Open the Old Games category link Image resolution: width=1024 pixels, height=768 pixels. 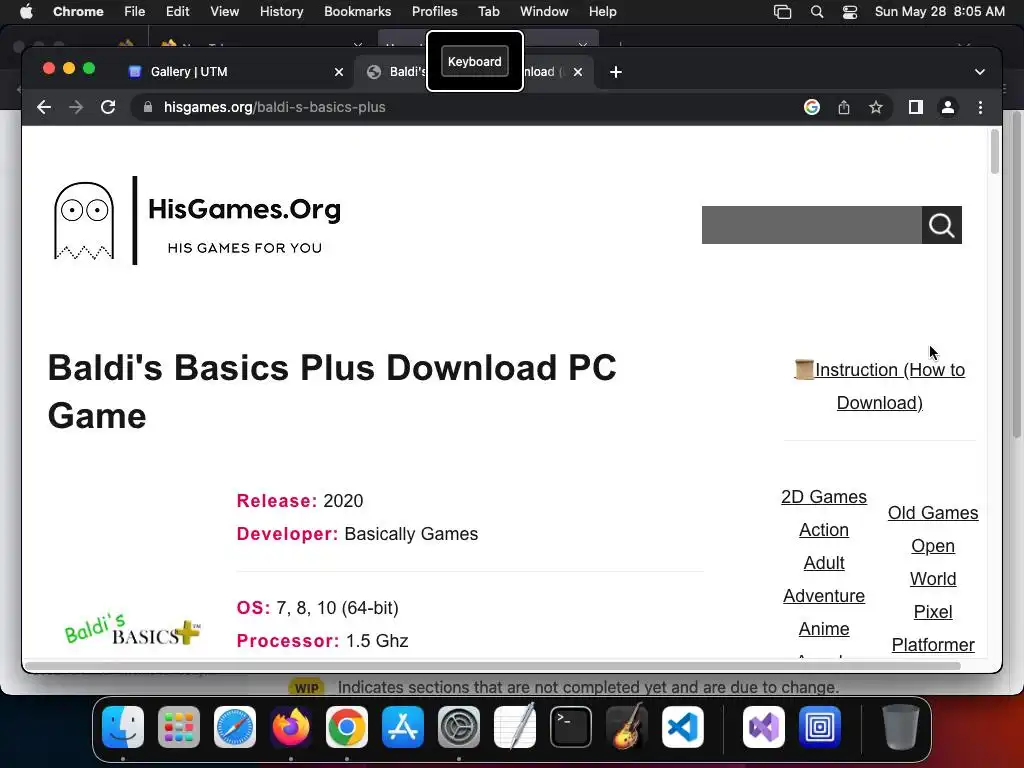coord(933,513)
